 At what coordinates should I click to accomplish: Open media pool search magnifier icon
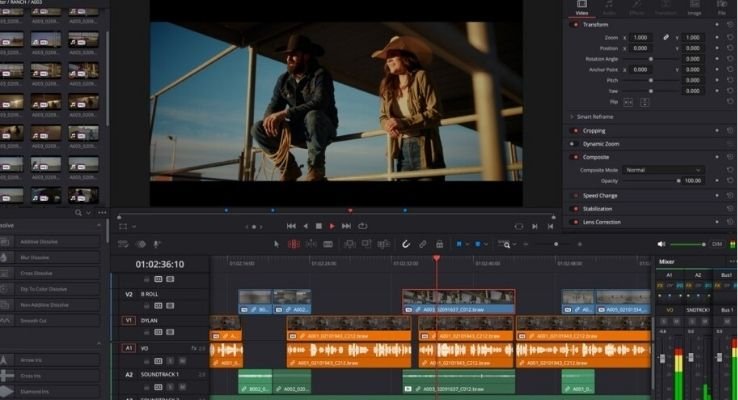click(78, 213)
